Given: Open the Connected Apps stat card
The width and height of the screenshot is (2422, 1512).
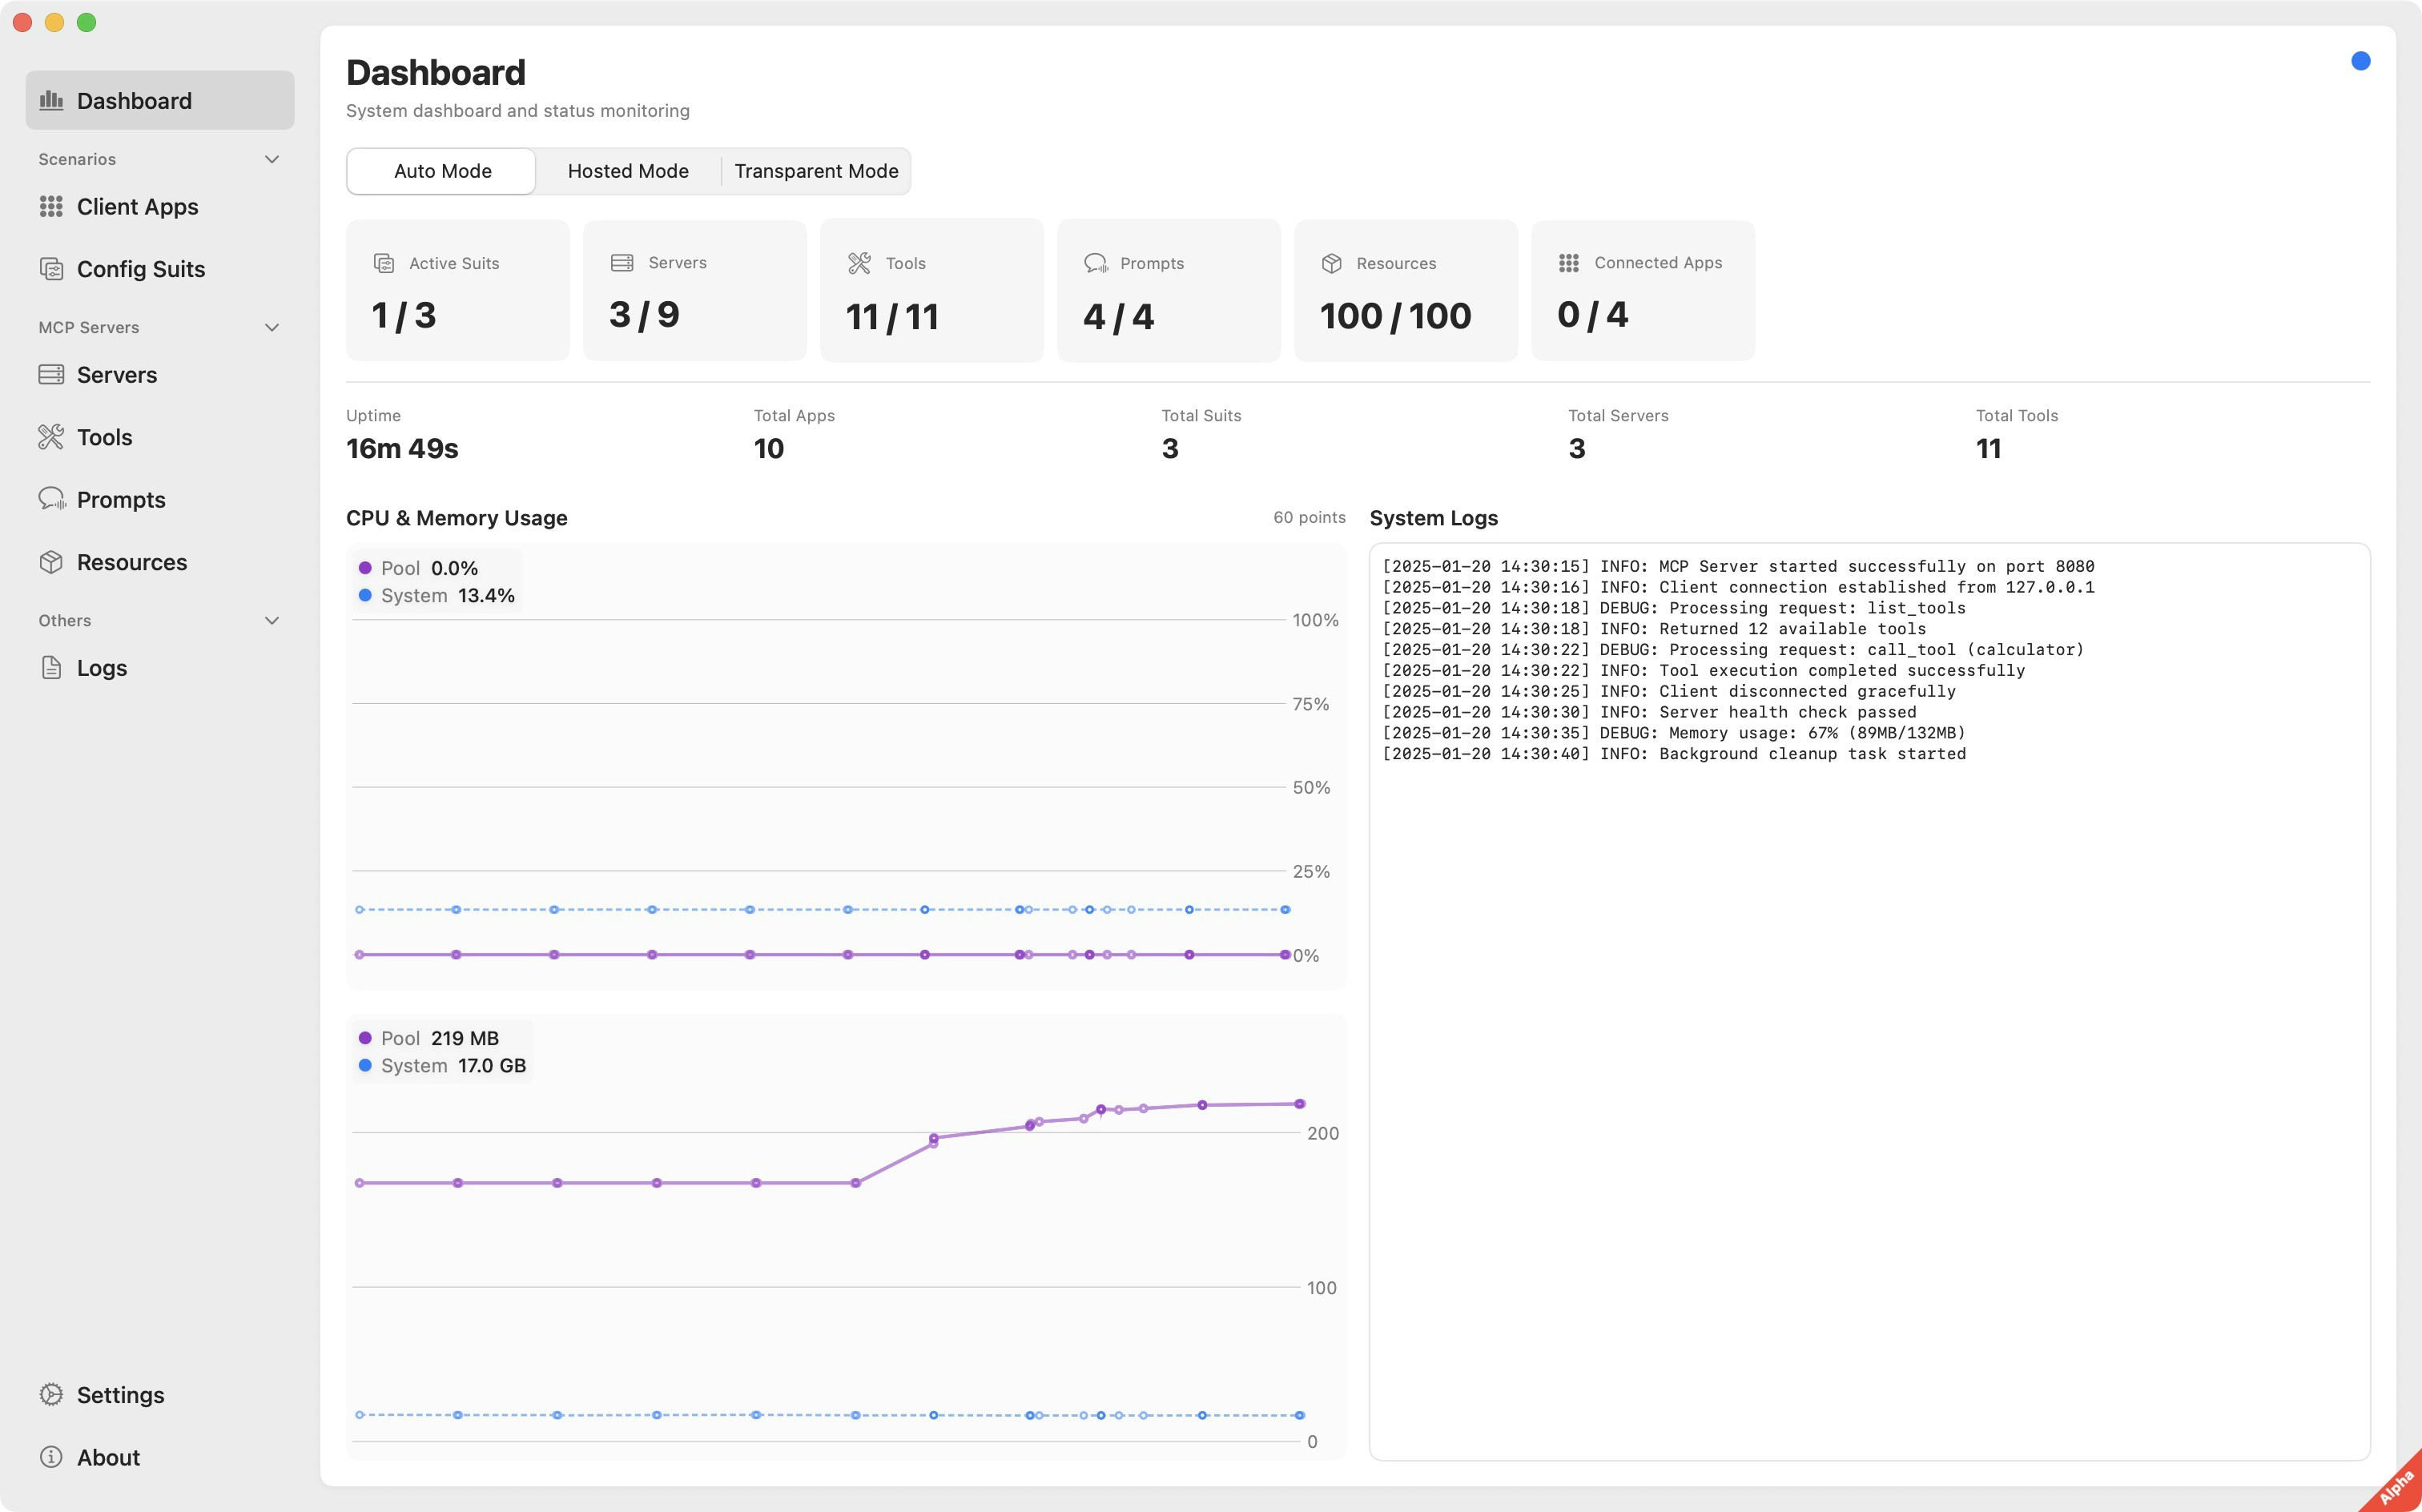Looking at the screenshot, I should pos(1642,290).
